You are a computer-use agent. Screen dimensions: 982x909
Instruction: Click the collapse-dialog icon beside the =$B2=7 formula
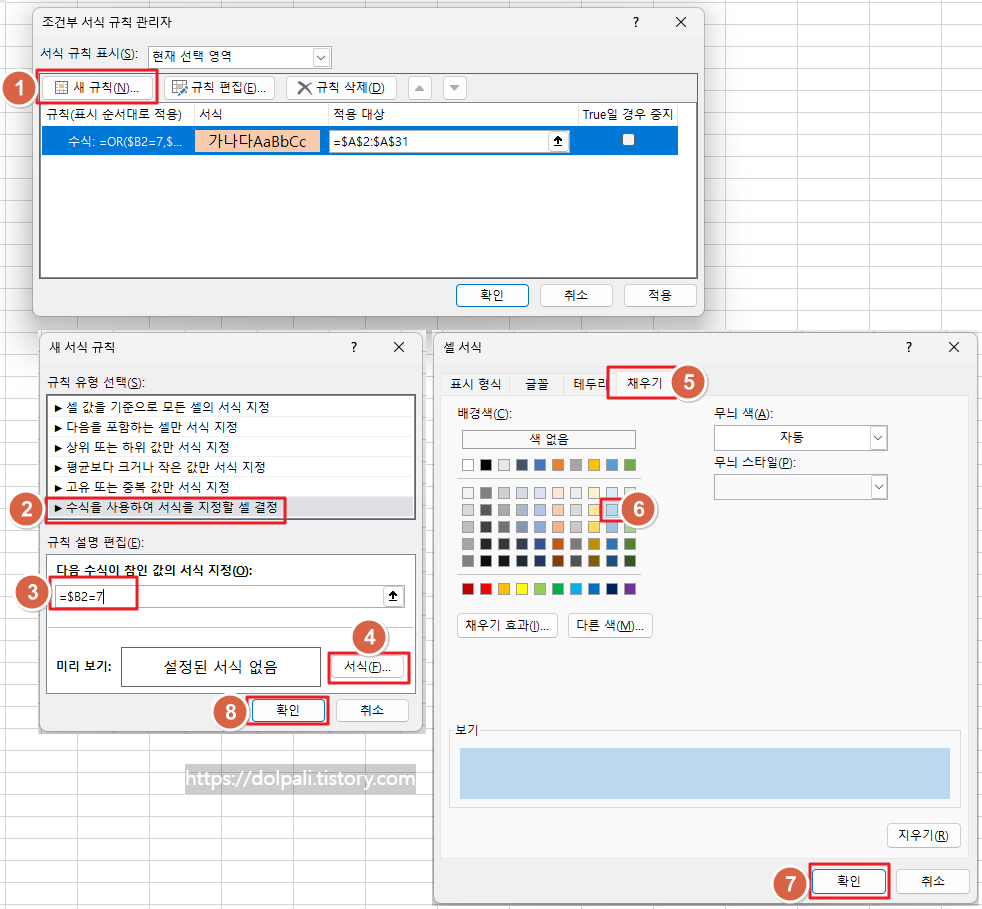point(393,596)
